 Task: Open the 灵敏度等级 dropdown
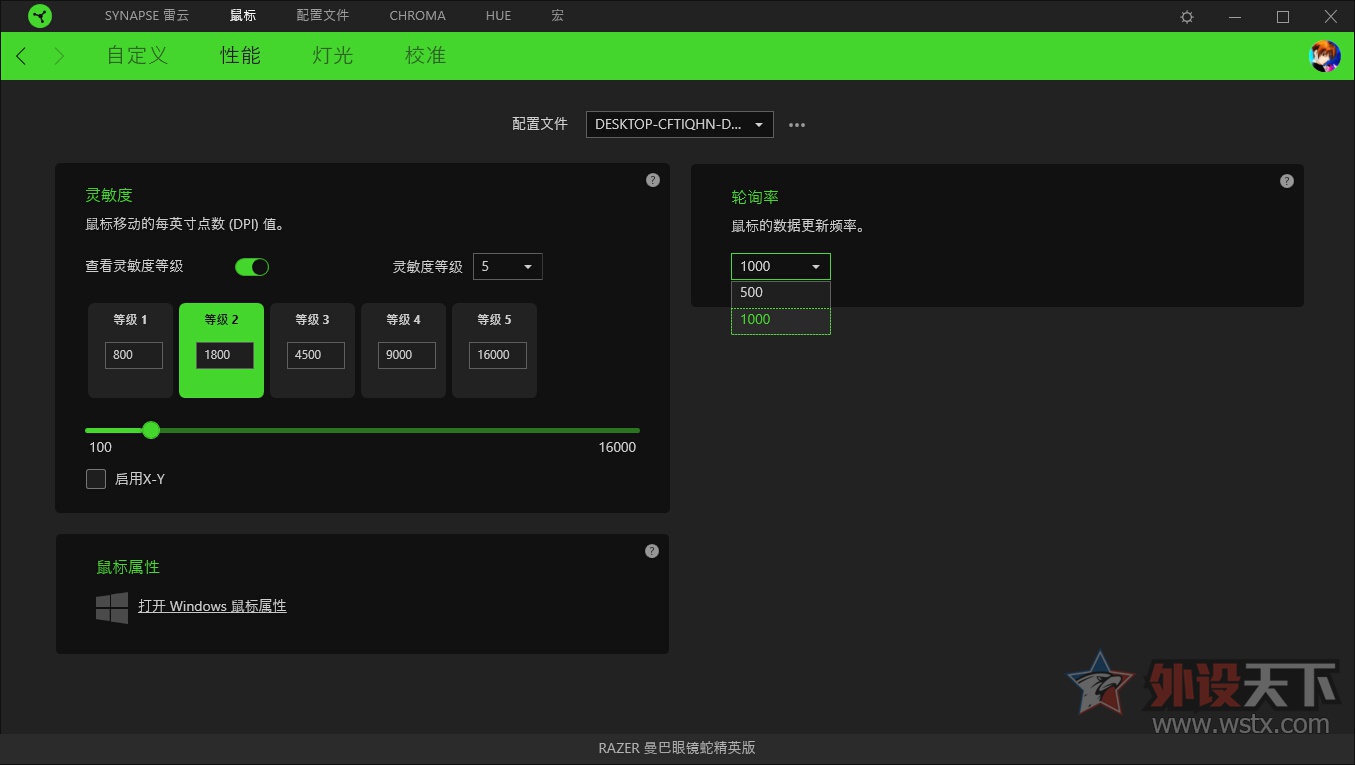(507, 266)
